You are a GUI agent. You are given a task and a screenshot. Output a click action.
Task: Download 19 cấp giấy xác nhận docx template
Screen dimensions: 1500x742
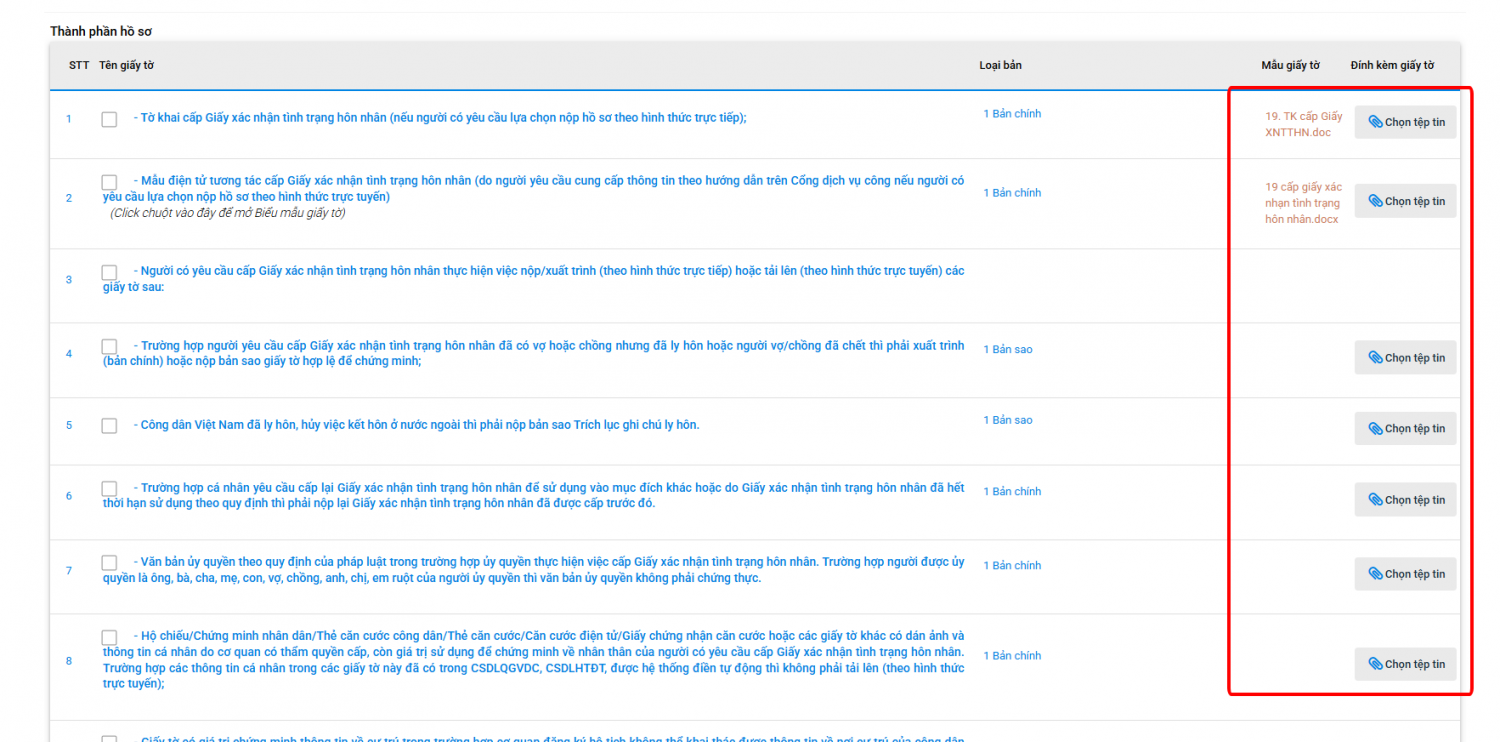(1302, 203)
